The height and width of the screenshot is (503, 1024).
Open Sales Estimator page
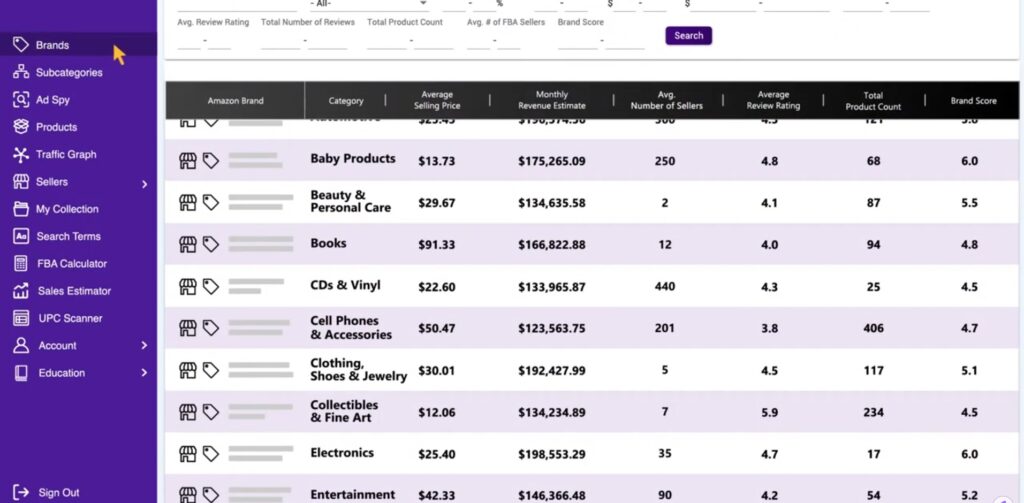pyautogui.click(x=74, y=291)
